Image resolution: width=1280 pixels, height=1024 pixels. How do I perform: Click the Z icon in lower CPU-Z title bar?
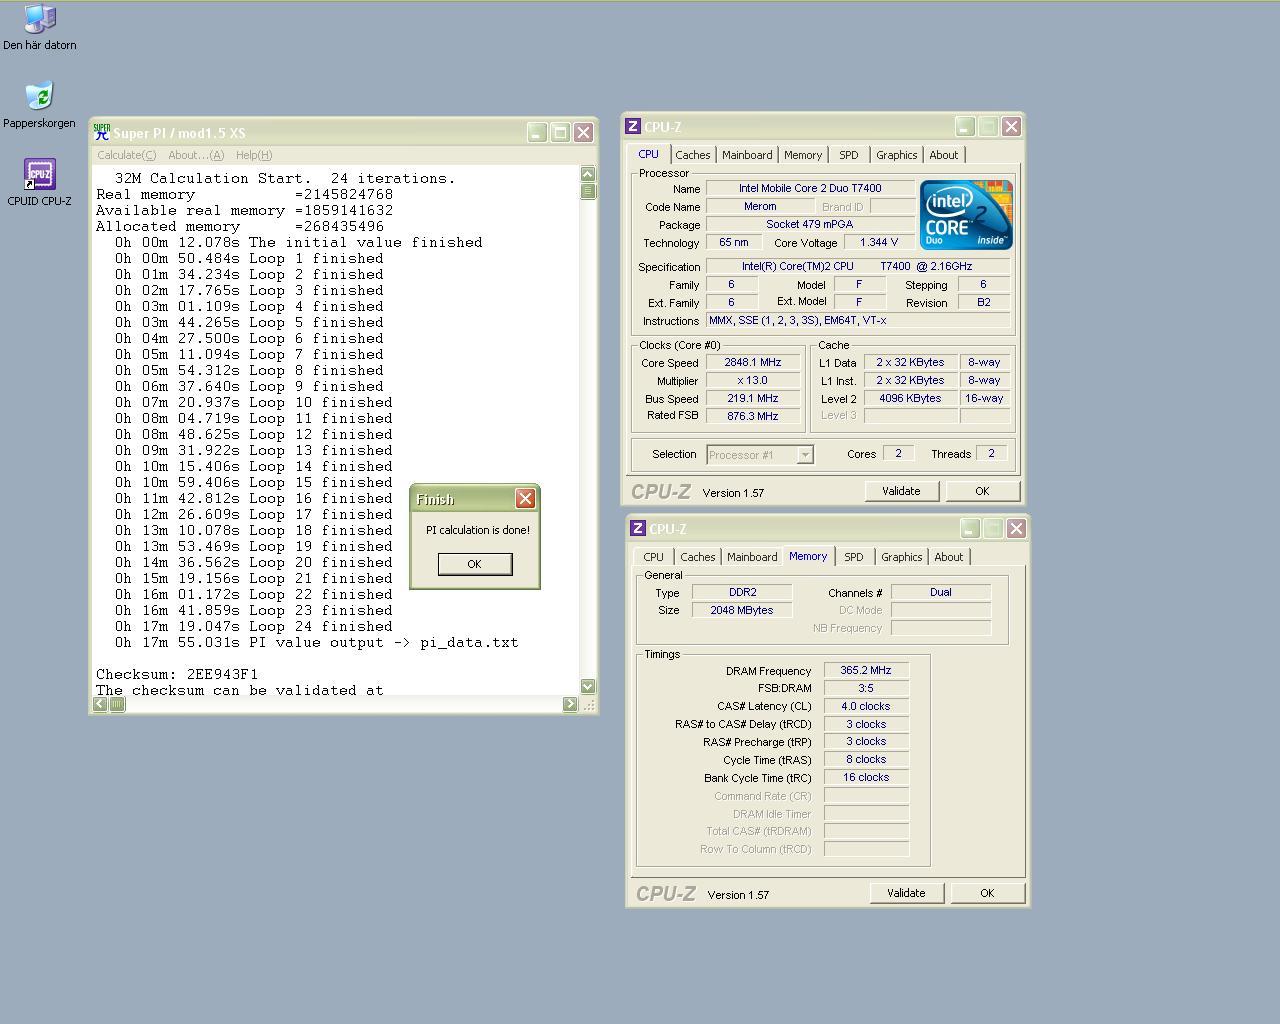coord(637,528)
